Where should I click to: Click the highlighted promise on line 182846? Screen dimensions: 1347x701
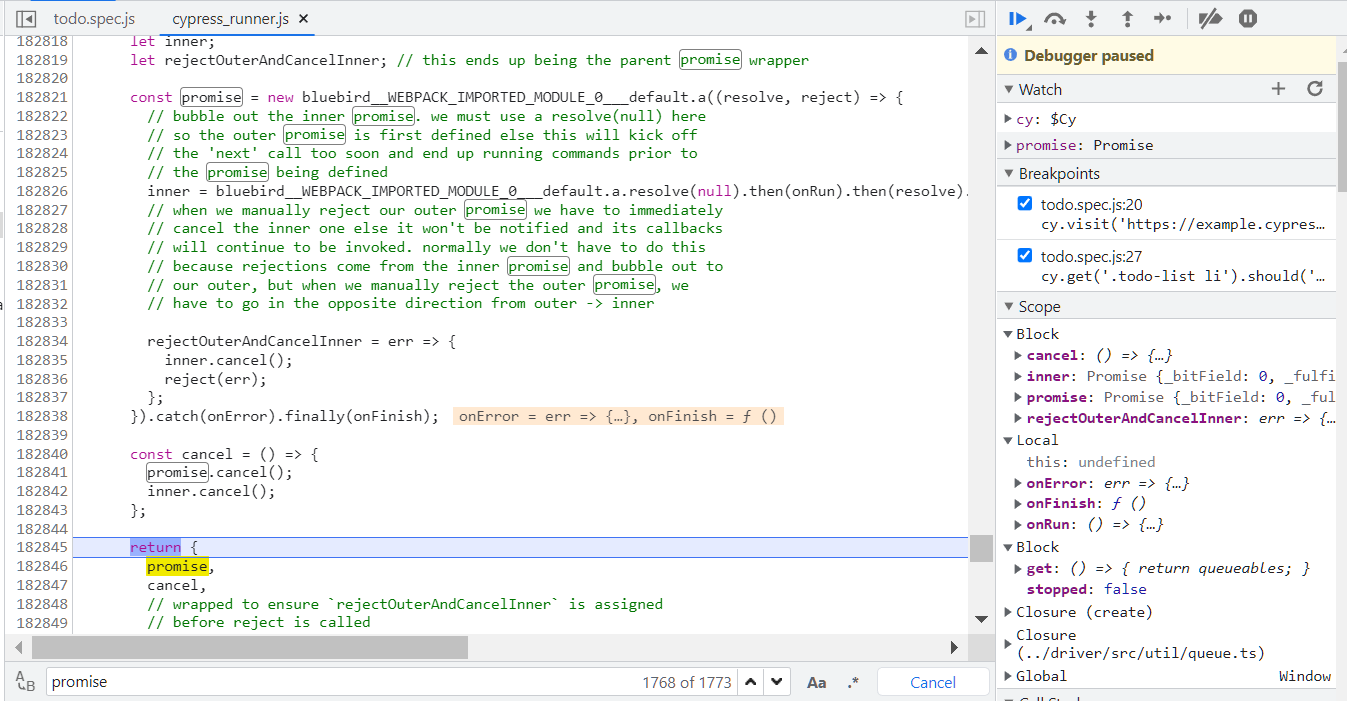178,566
